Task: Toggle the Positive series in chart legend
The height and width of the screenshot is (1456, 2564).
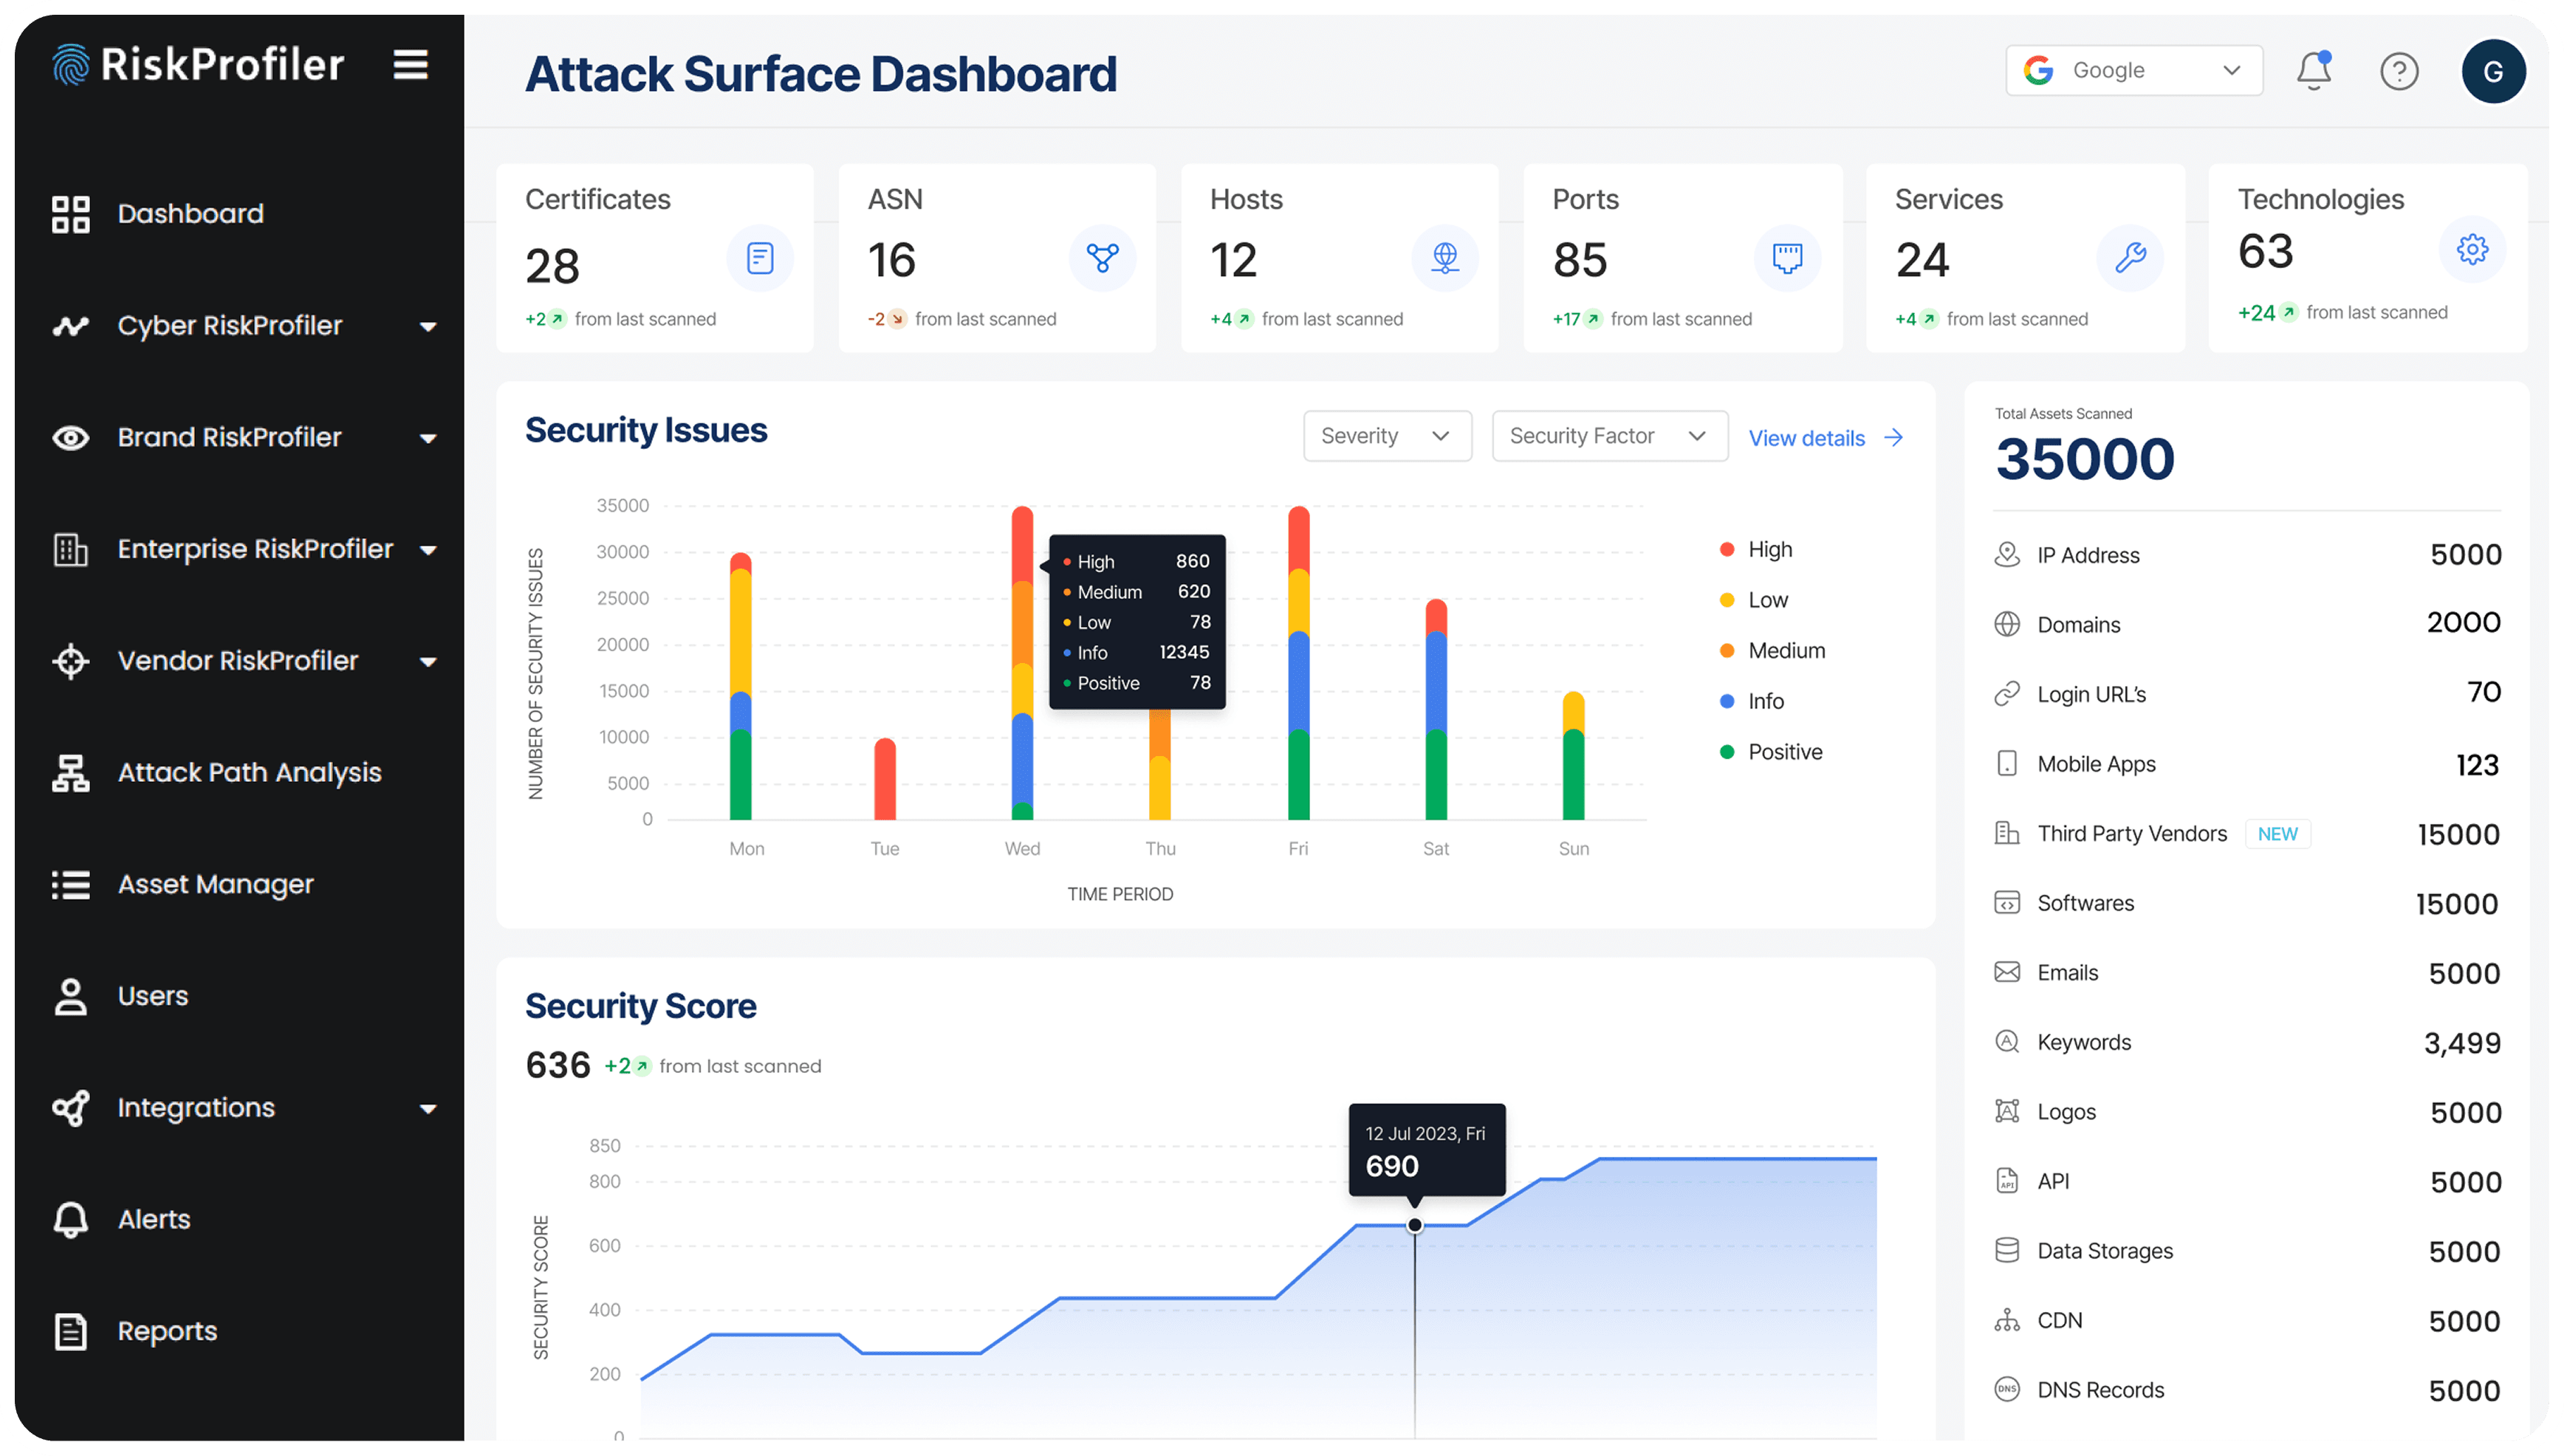Action: pyautogui.click(x=1784, y=752)
